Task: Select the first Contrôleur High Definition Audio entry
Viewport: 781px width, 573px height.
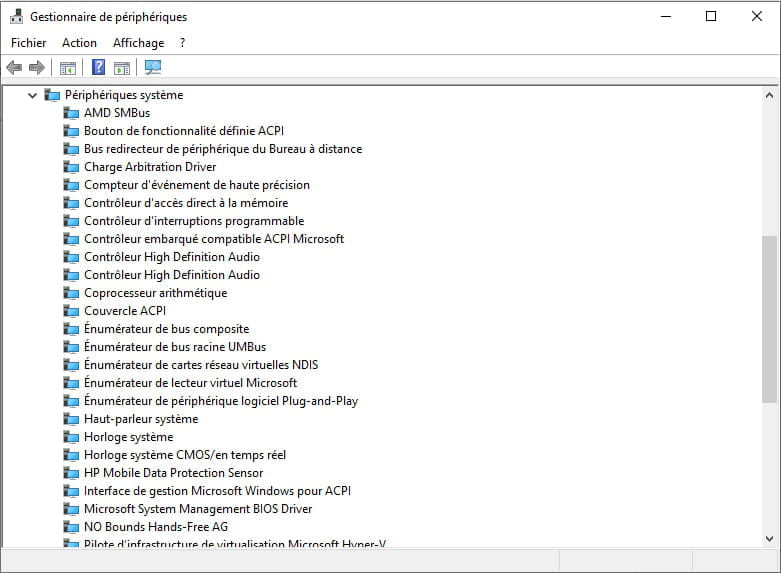Action: pos(172,257)
